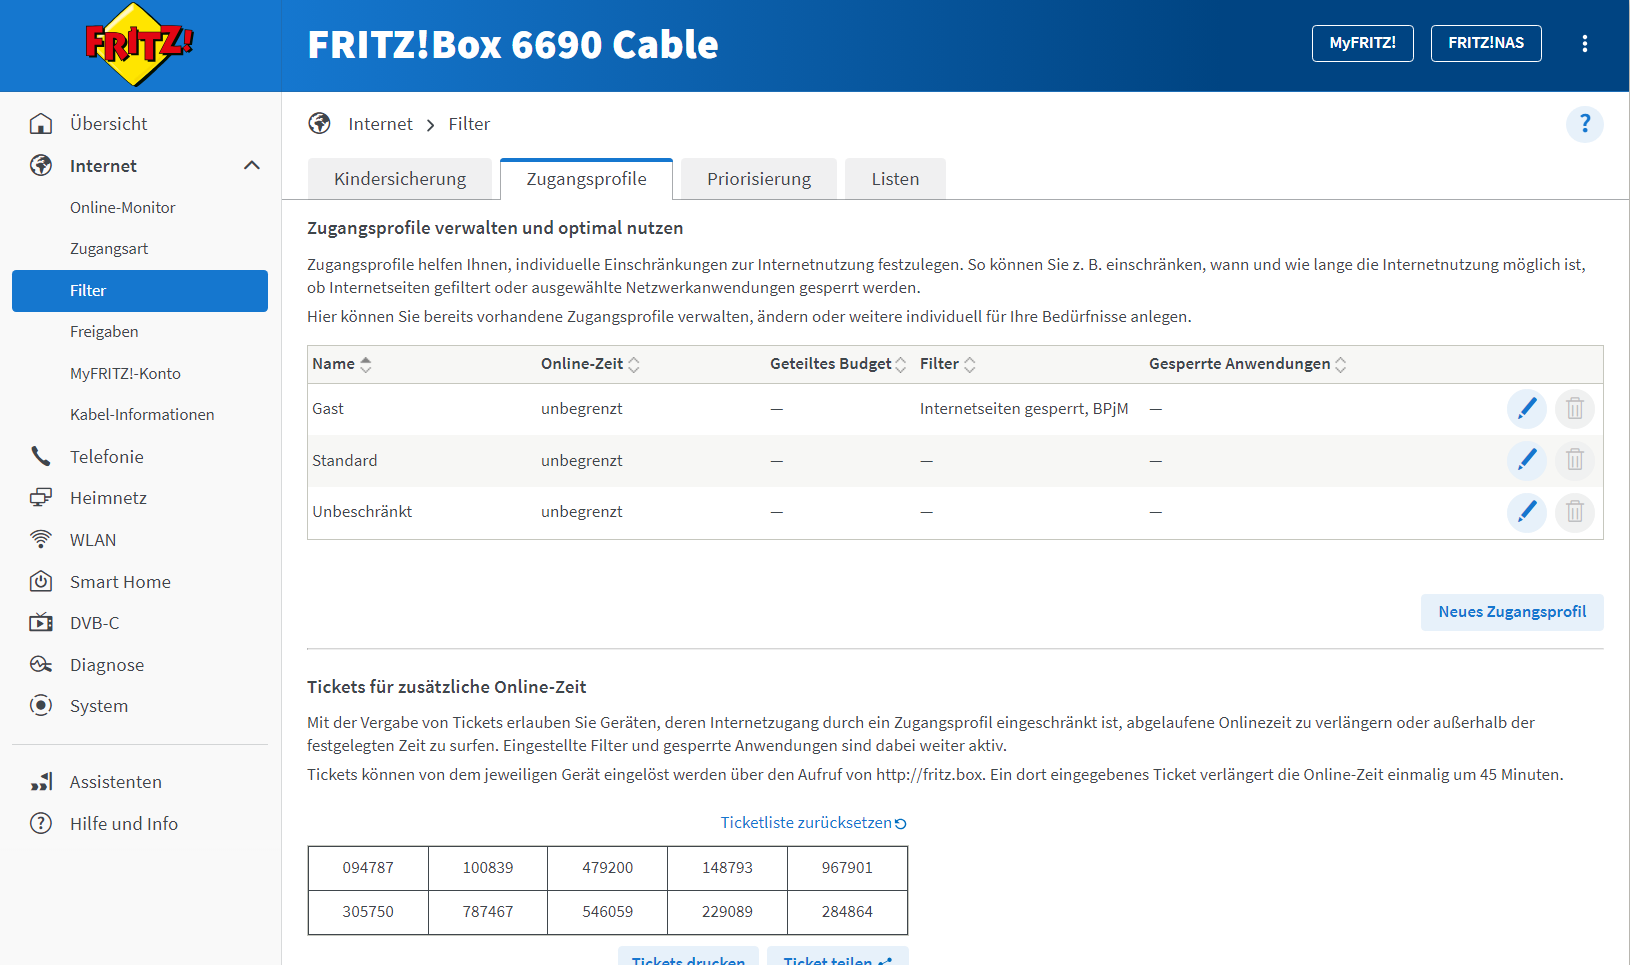Click 'Internetseiten gesperrt, BPjM' filter cell
The image size is (1630, 965).
tap(1024, 408)
